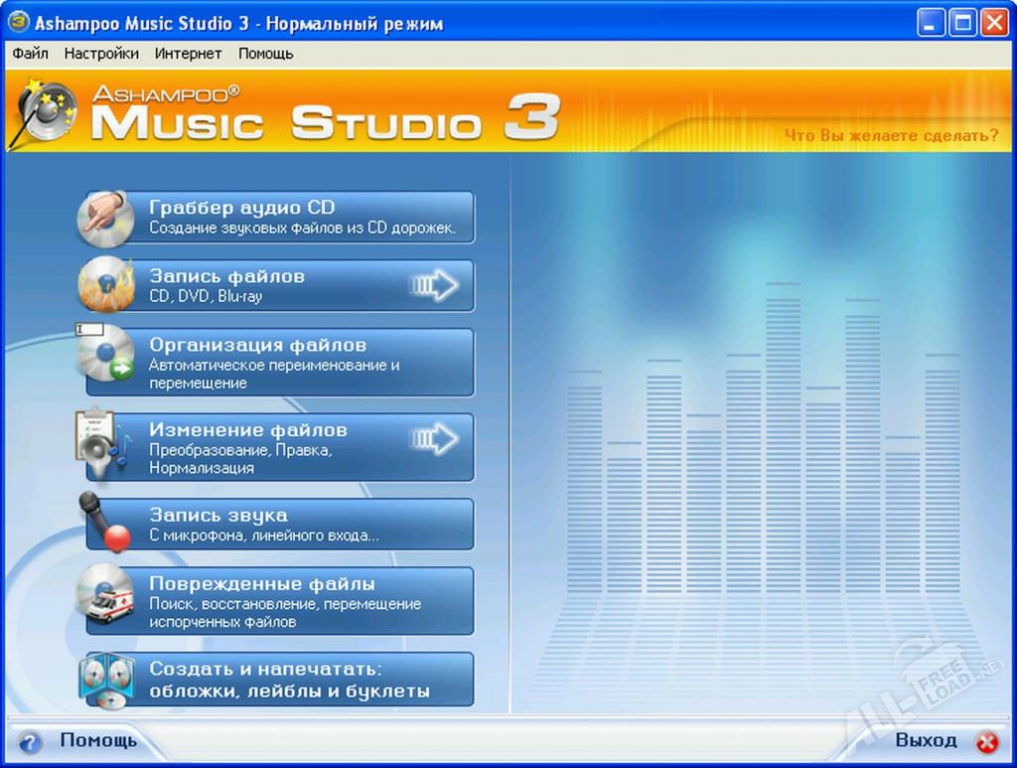This screenshot has height=768, width=1017.
Task: Click the microphone icon for Запись звука
Action: [106, 524]
